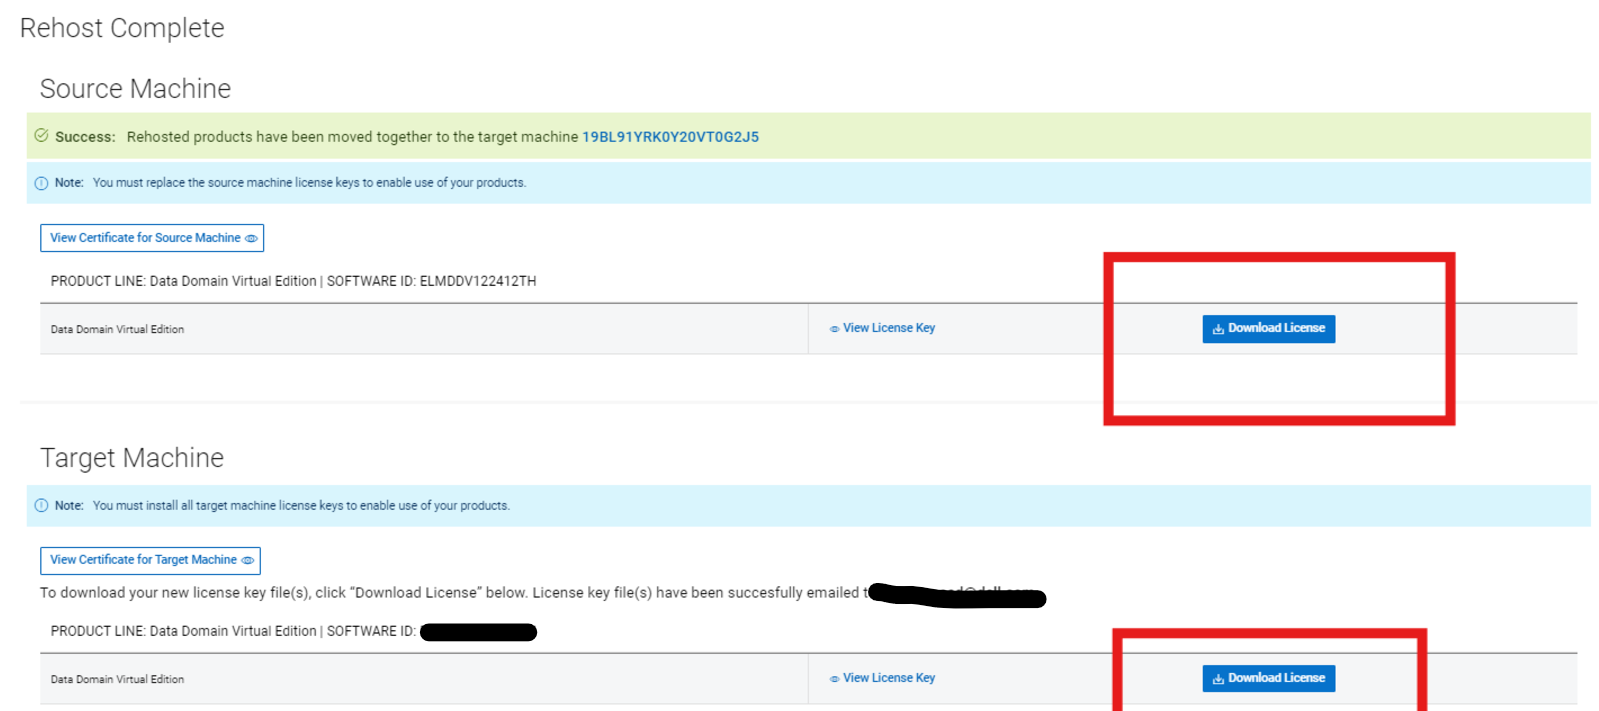This screenshot has width=1599, height=711.
Task: Open View Certificate for Target Machine
Action: click(x=150, y=560)
